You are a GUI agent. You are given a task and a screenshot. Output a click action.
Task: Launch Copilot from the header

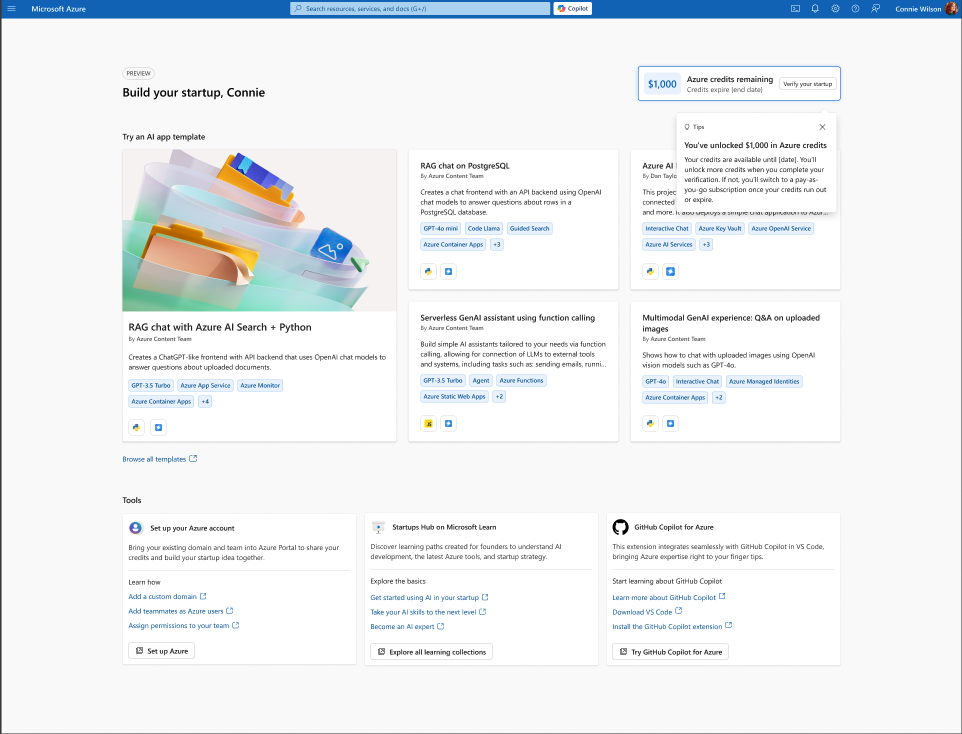(x=572, y=9)
